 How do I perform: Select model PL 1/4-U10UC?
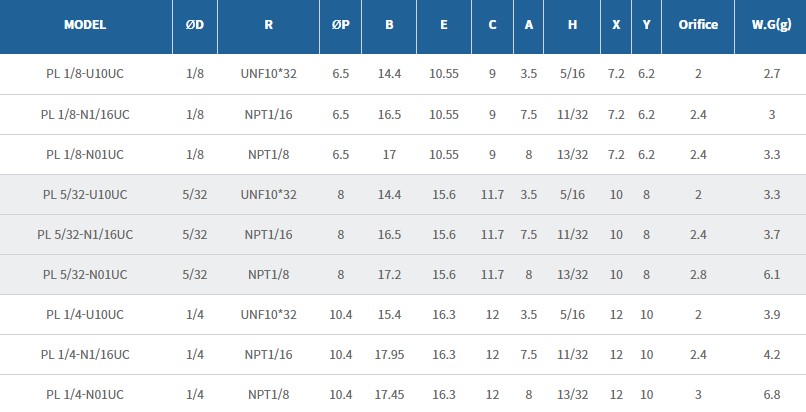[x=85, y=314]
